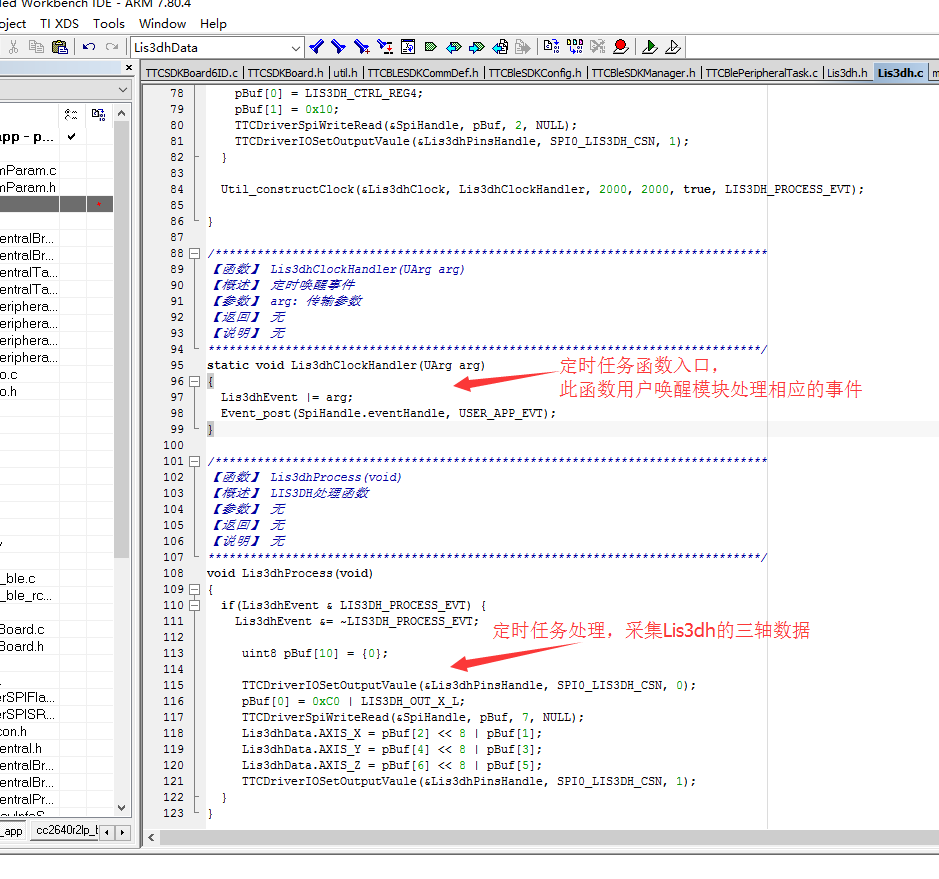
Task: Switch to the TTCBlePeripheralTask.c tab
Action: pos(761,72)
